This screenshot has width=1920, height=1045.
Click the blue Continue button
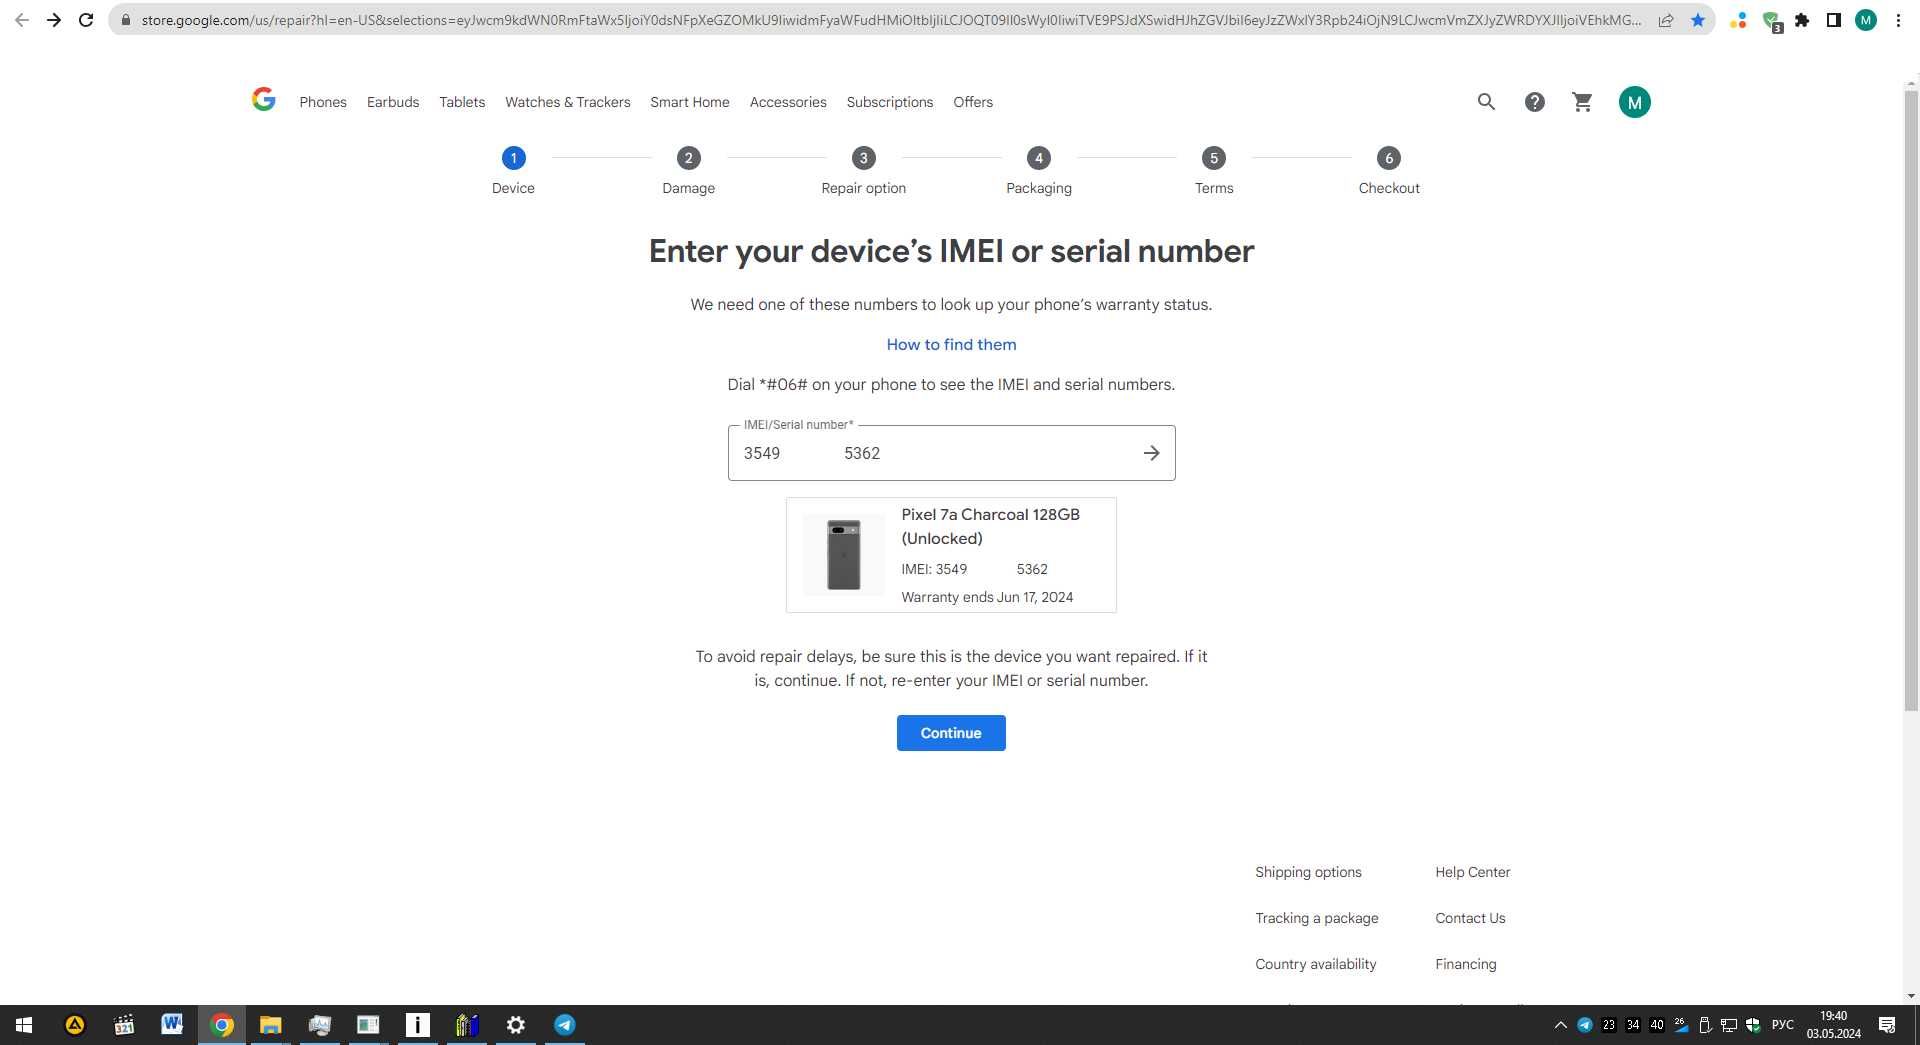tap(951, 733)
